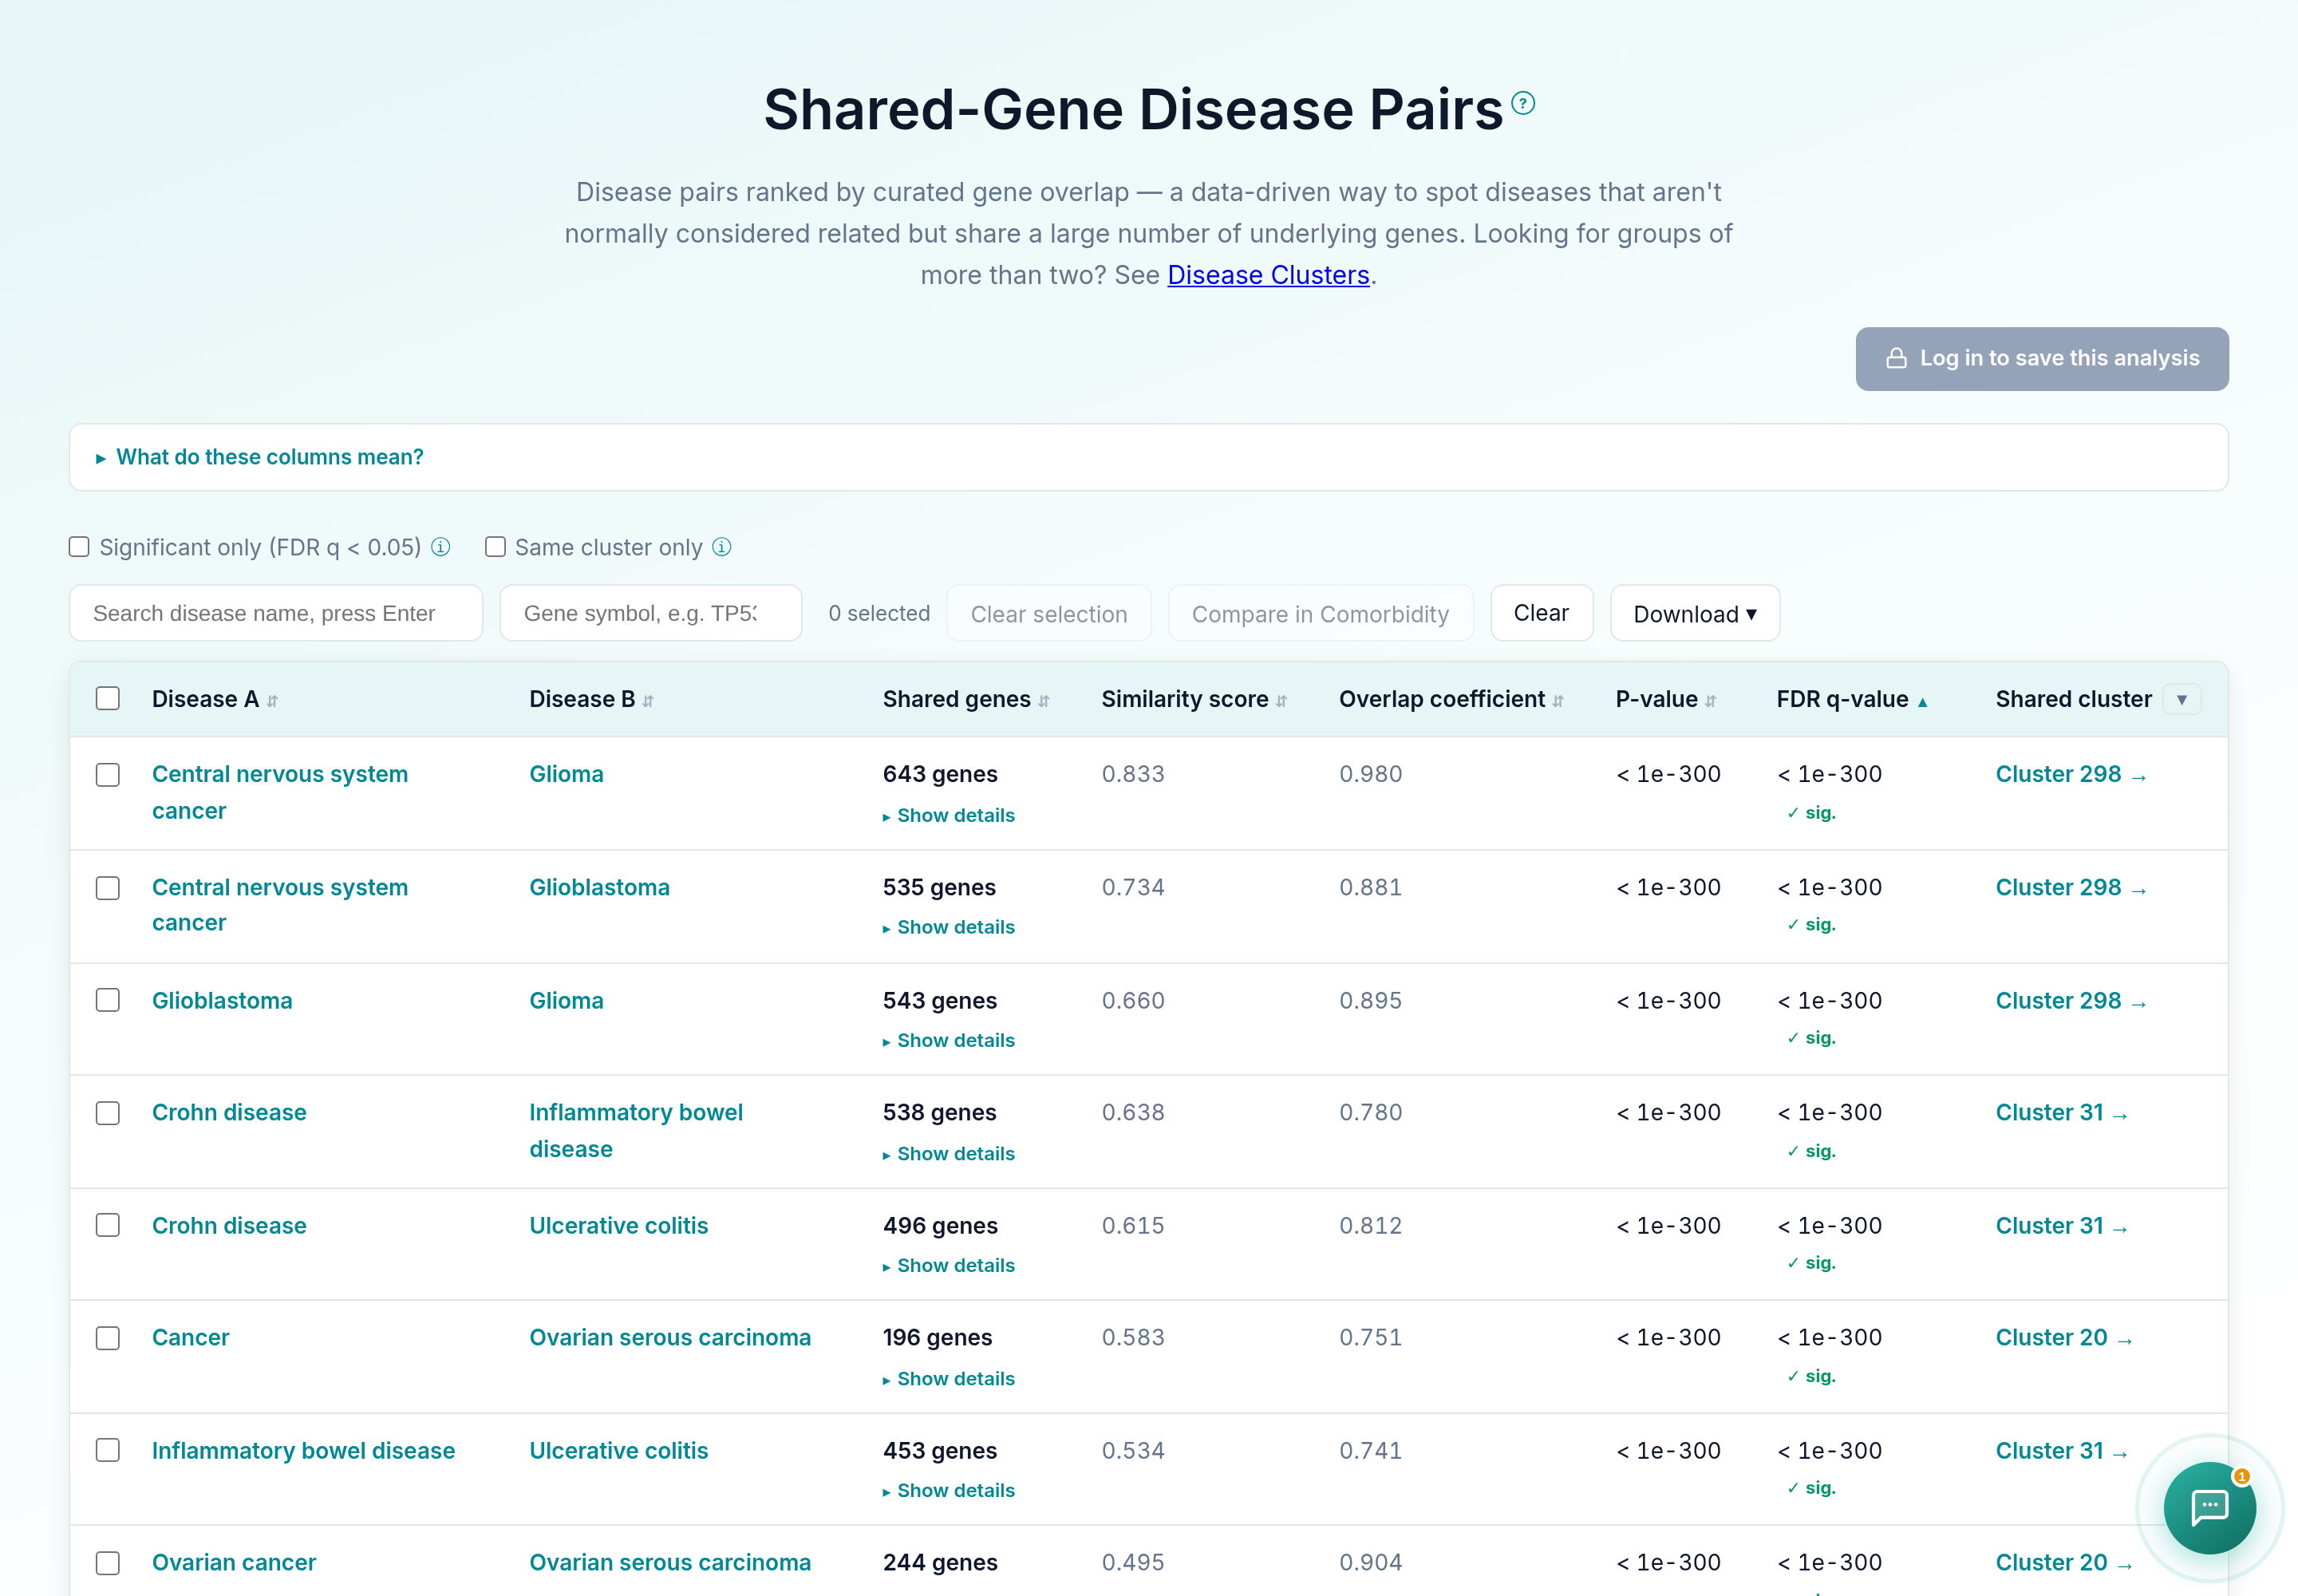
Task: Check the Glioblastoma–Glioma row checkbox
Action: pos(108,1000)
